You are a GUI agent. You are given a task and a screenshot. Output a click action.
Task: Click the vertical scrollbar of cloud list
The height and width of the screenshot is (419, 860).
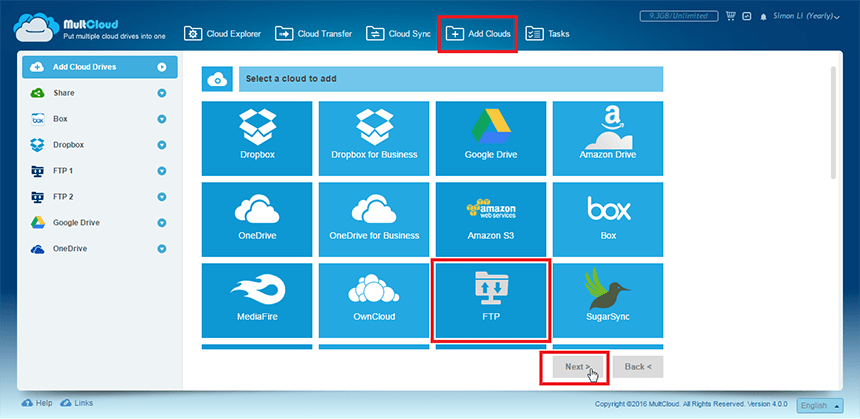(x=833, y=123)
